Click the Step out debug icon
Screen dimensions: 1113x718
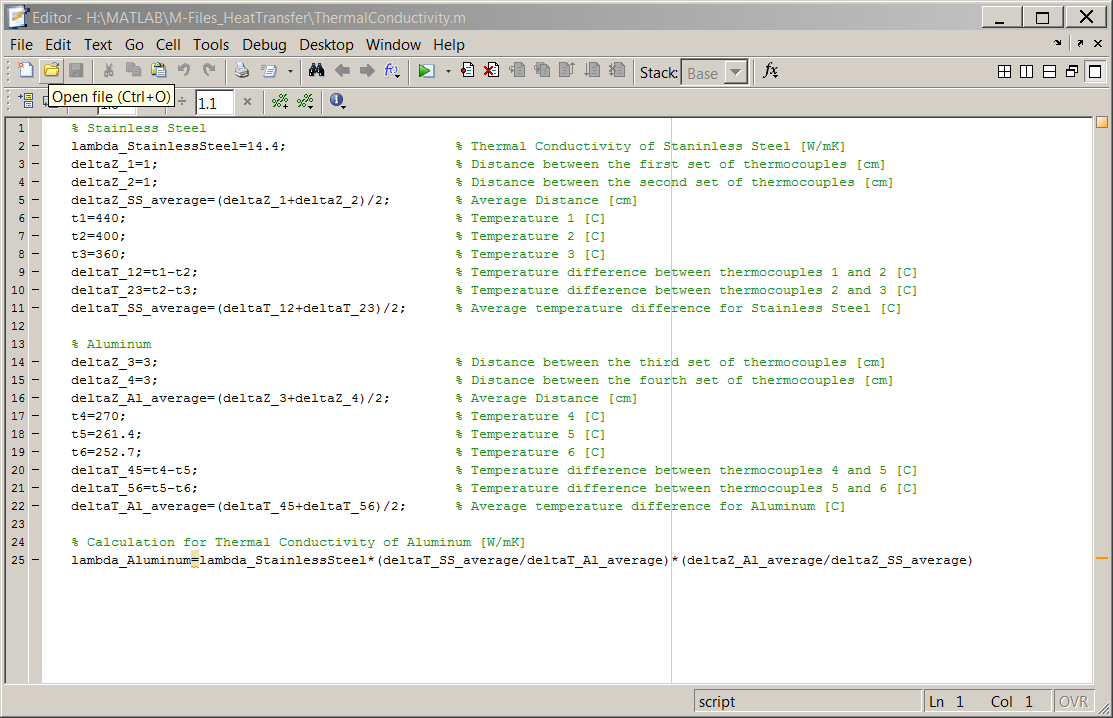point(567,70)
